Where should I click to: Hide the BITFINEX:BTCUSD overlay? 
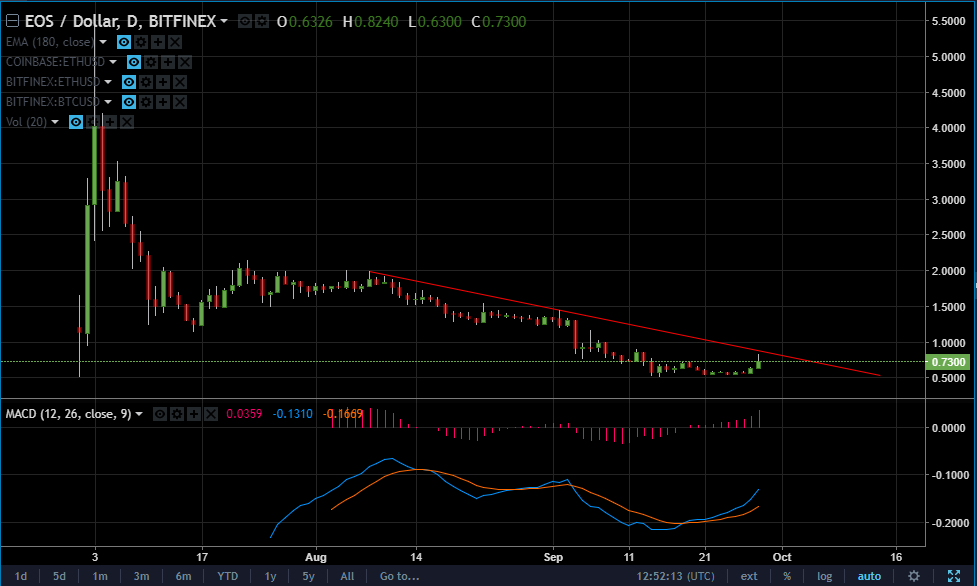(x=129, y=102)
